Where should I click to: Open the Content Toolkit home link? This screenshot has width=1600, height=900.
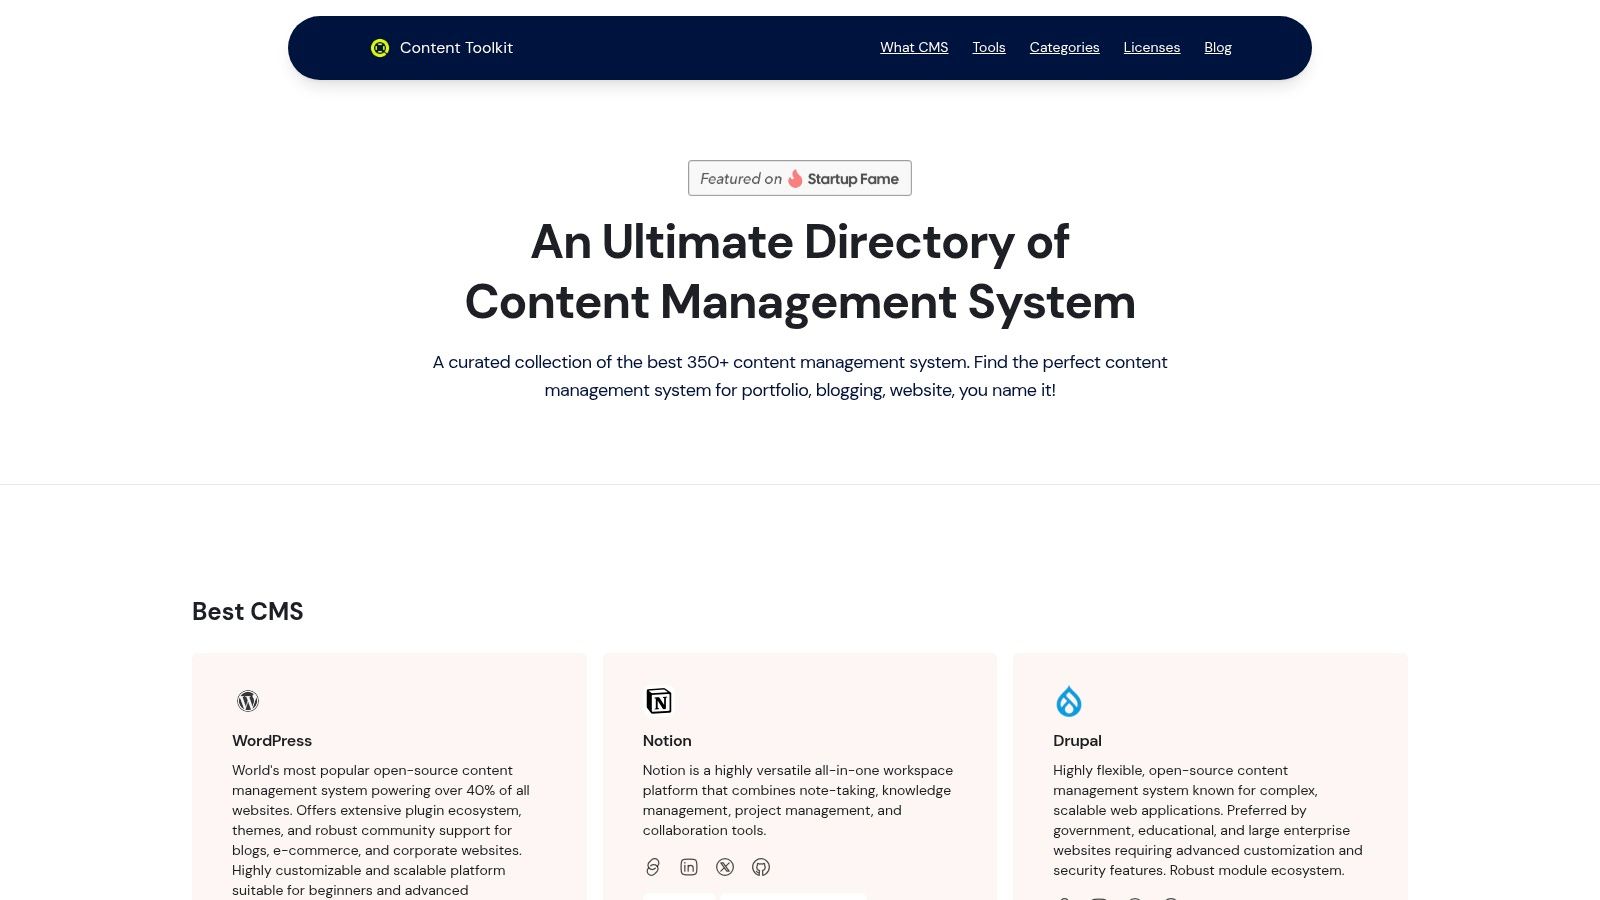[x=441, y=48]
